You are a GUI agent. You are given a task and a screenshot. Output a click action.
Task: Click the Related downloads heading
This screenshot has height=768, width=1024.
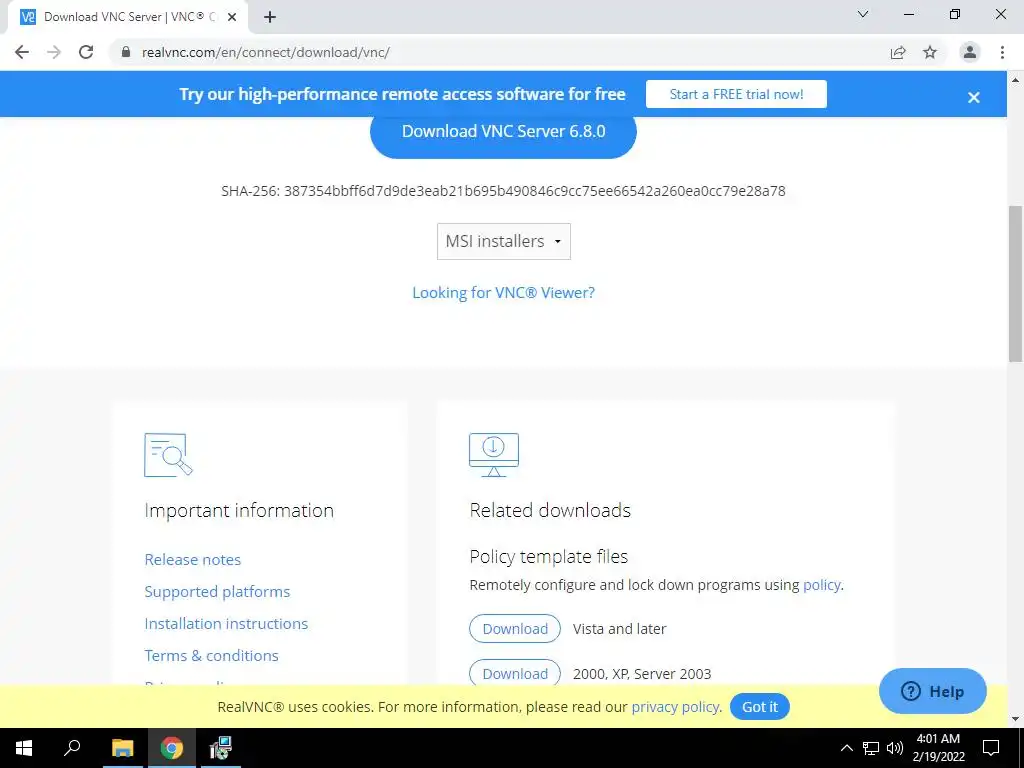550,510
